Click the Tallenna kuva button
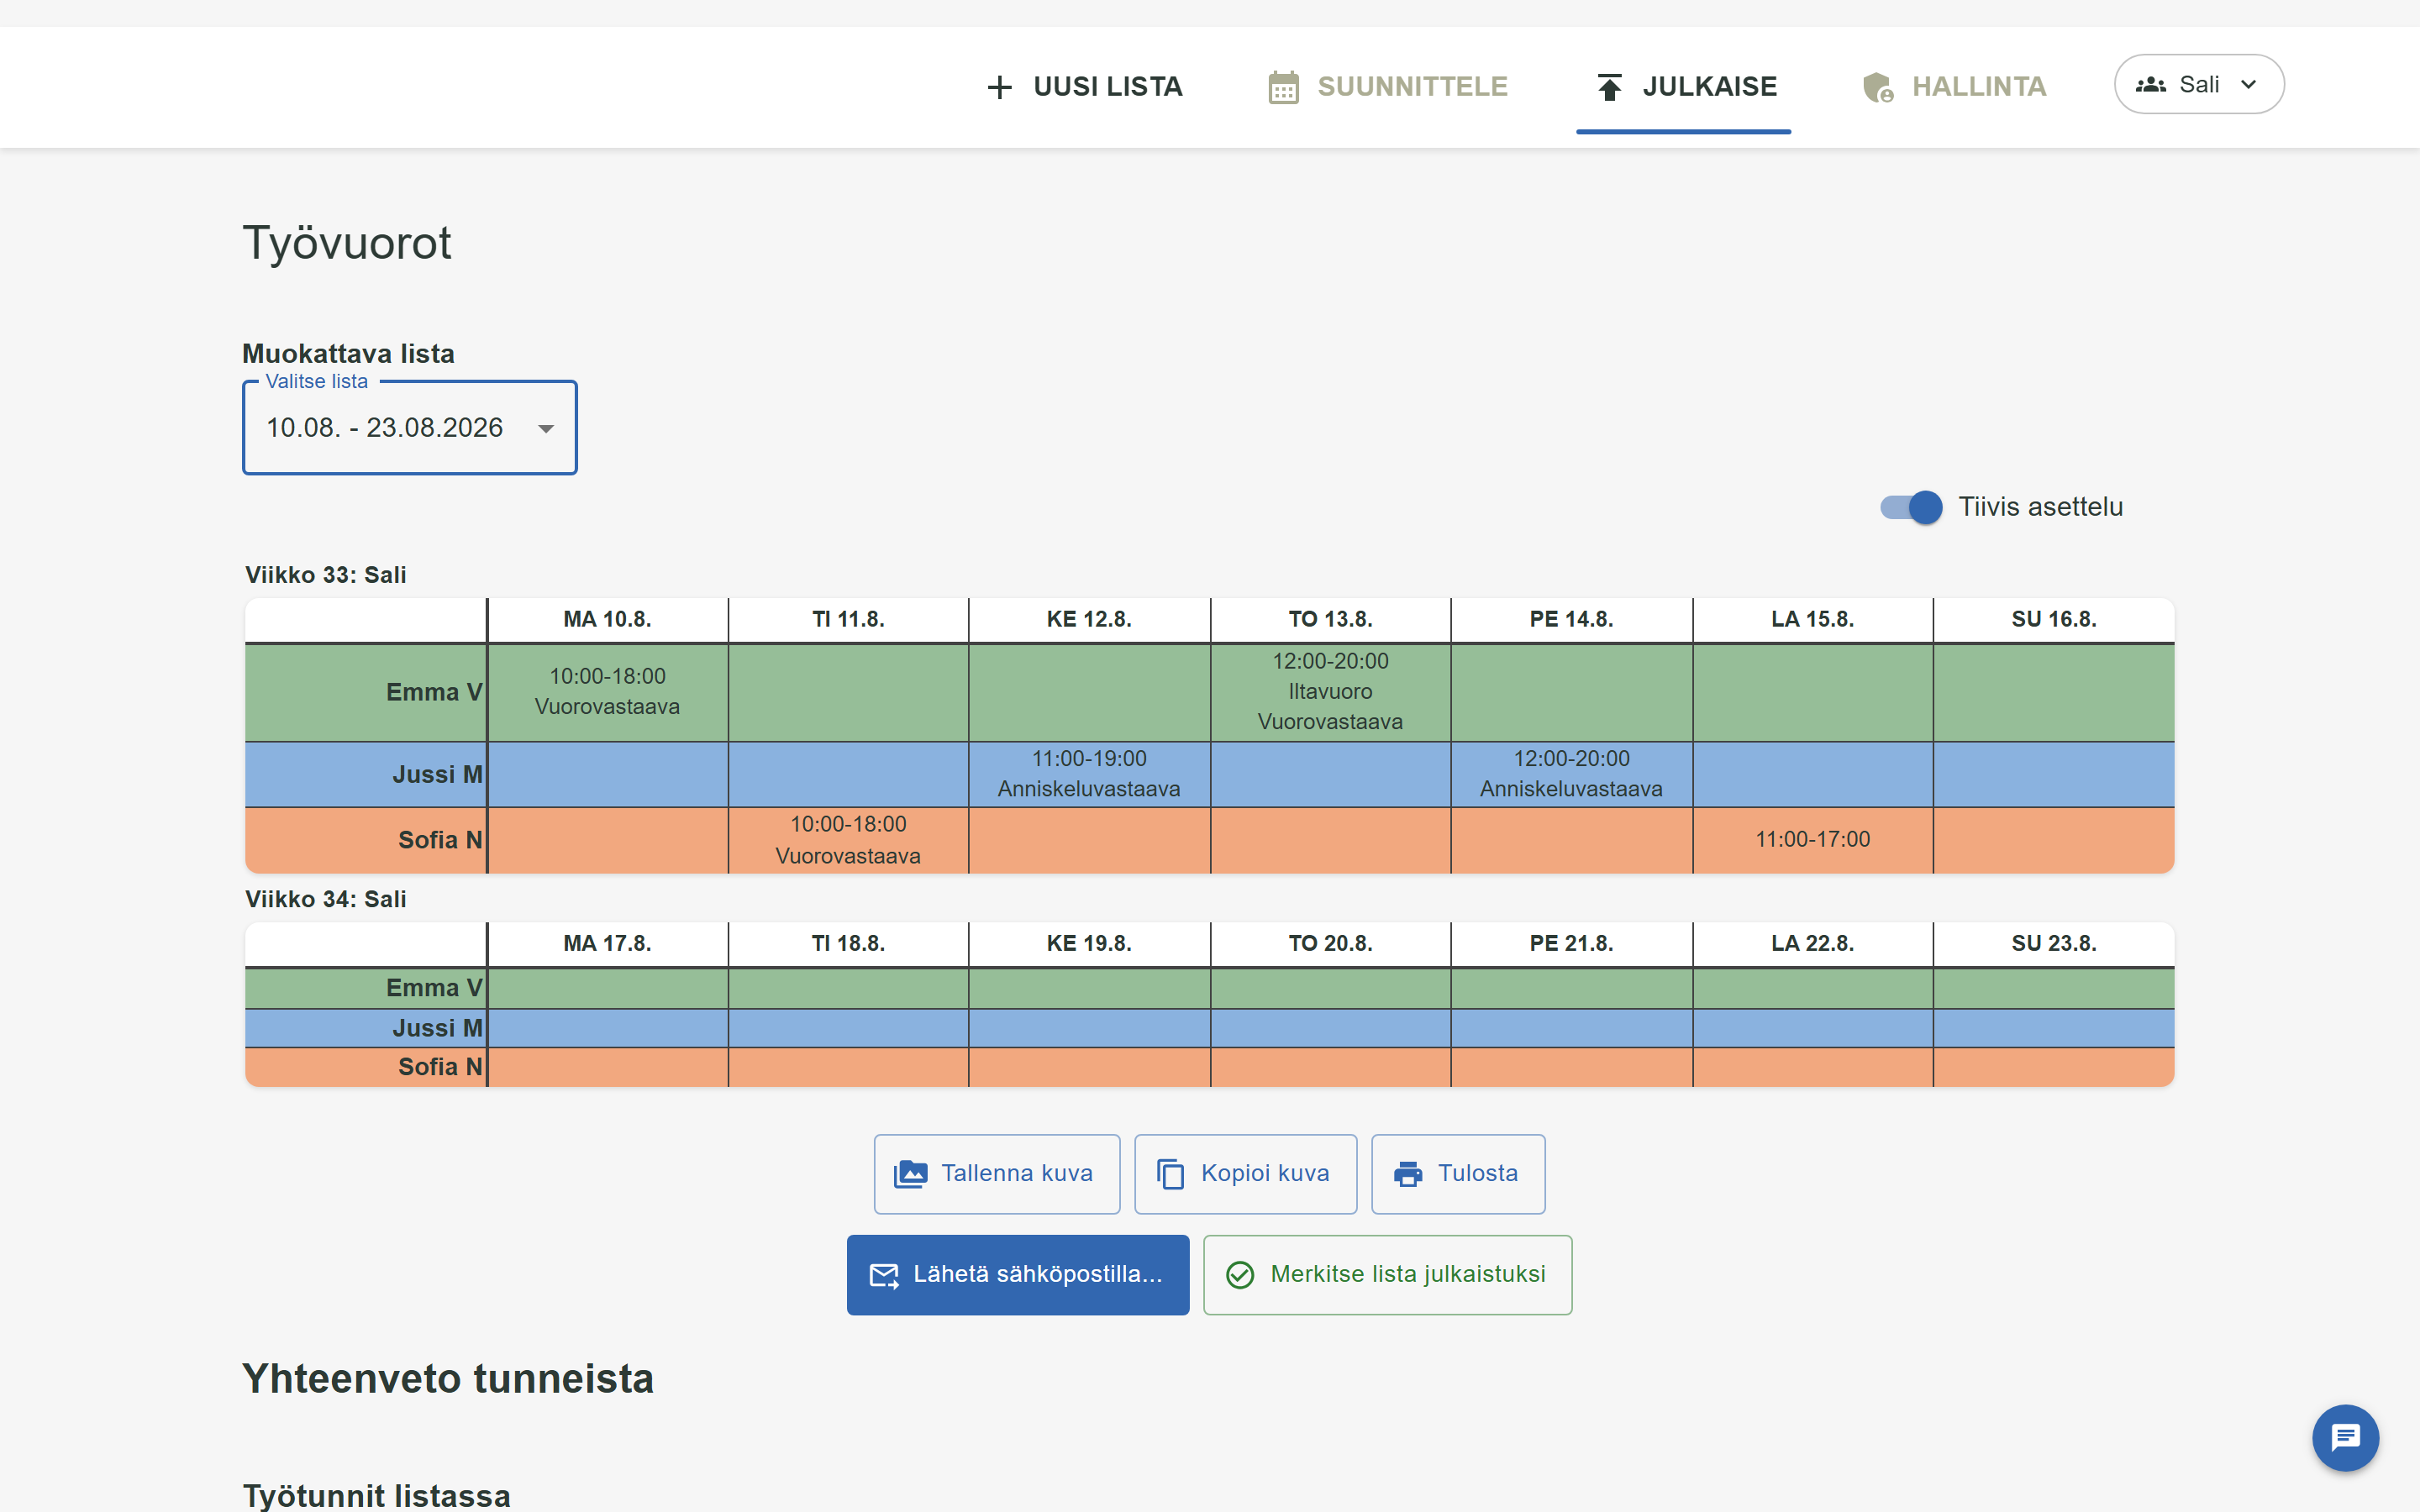This screenshot has width=2420, height=1512. [x=996, y=1174]
